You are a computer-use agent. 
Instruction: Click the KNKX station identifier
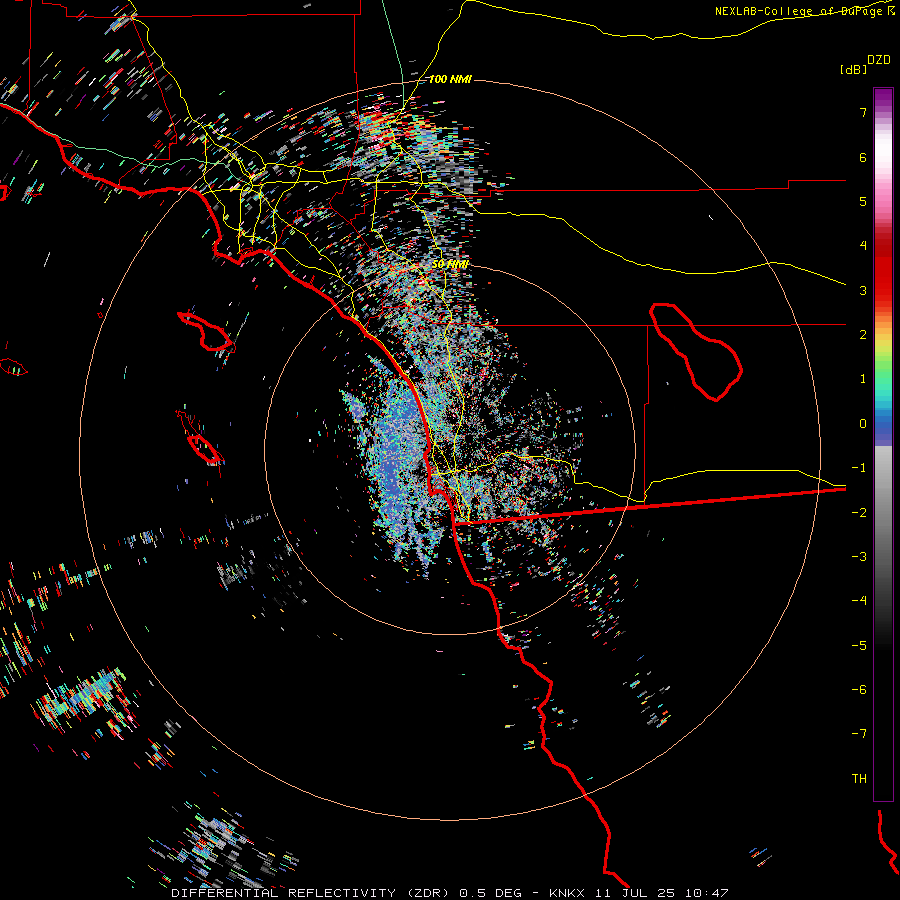pos(567,893)
